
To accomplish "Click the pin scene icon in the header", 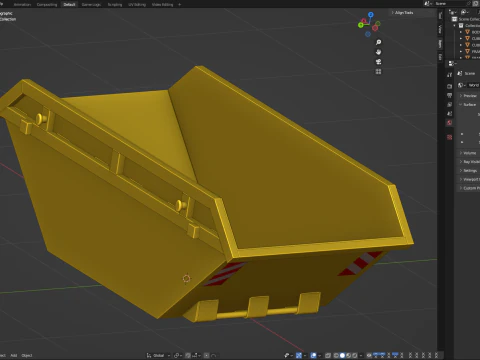I will 469,3.
